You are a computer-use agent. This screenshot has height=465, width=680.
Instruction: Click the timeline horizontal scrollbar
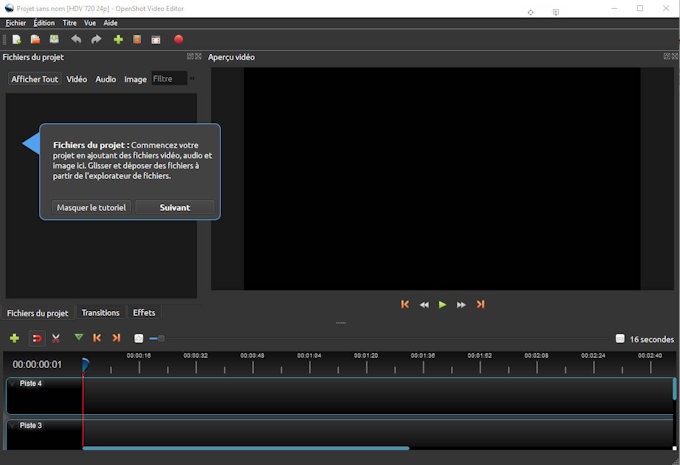tap(246, 448)
